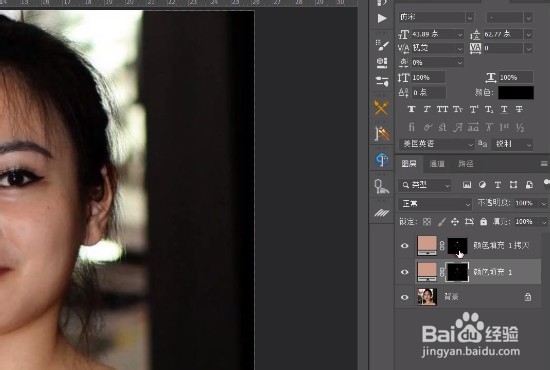Open the tracking value 0 dropdown

click(x=528, y=48)
